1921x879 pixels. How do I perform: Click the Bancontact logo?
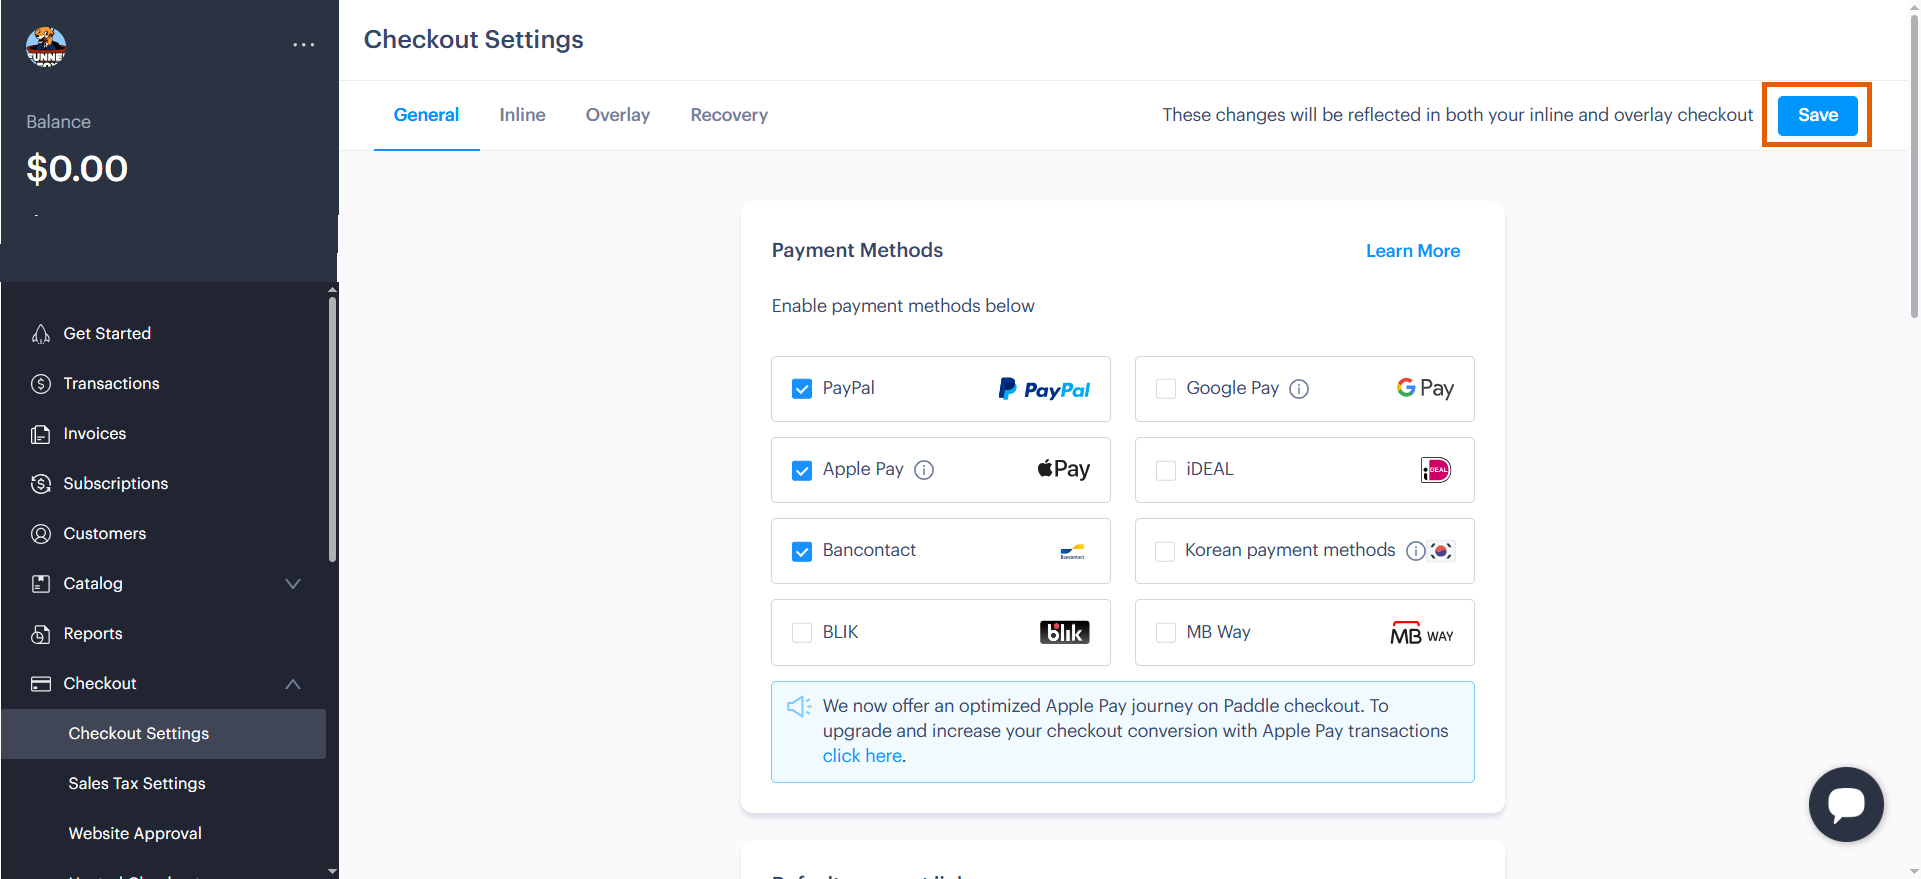point(1072,551)
